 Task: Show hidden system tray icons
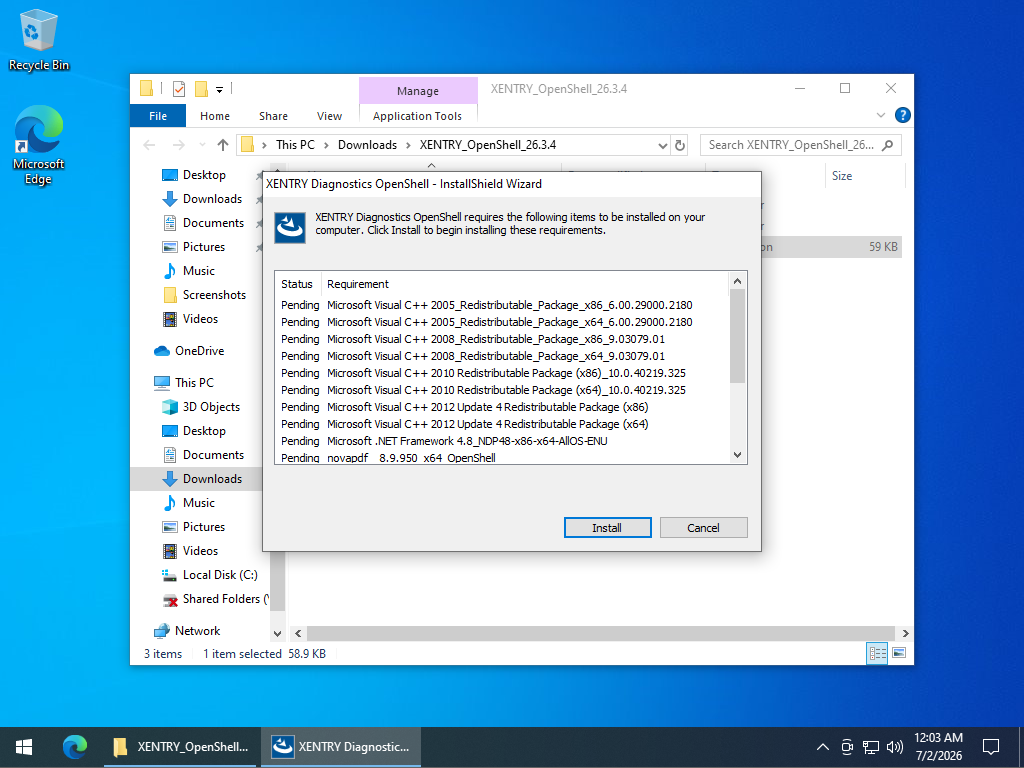click(x=822, y=746)
